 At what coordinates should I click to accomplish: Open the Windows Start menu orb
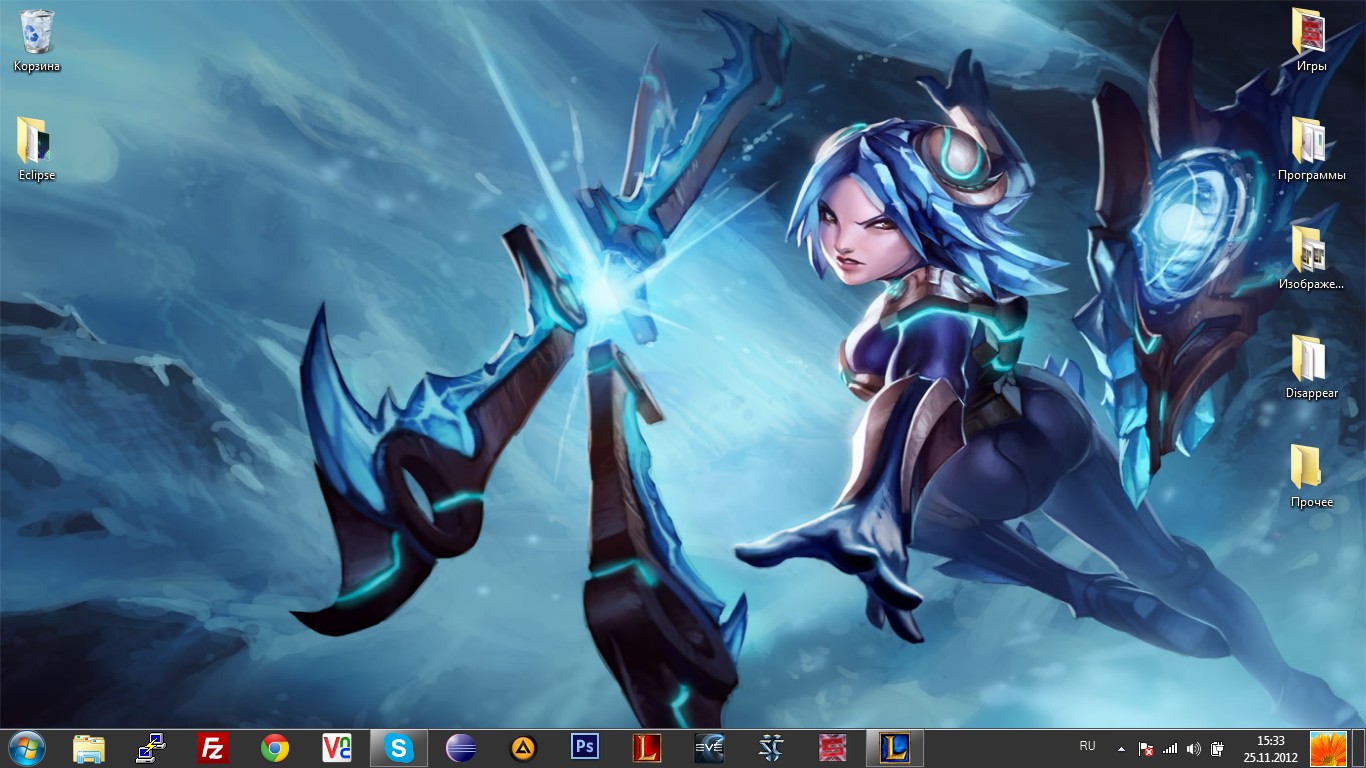click(x=27, y=748)
